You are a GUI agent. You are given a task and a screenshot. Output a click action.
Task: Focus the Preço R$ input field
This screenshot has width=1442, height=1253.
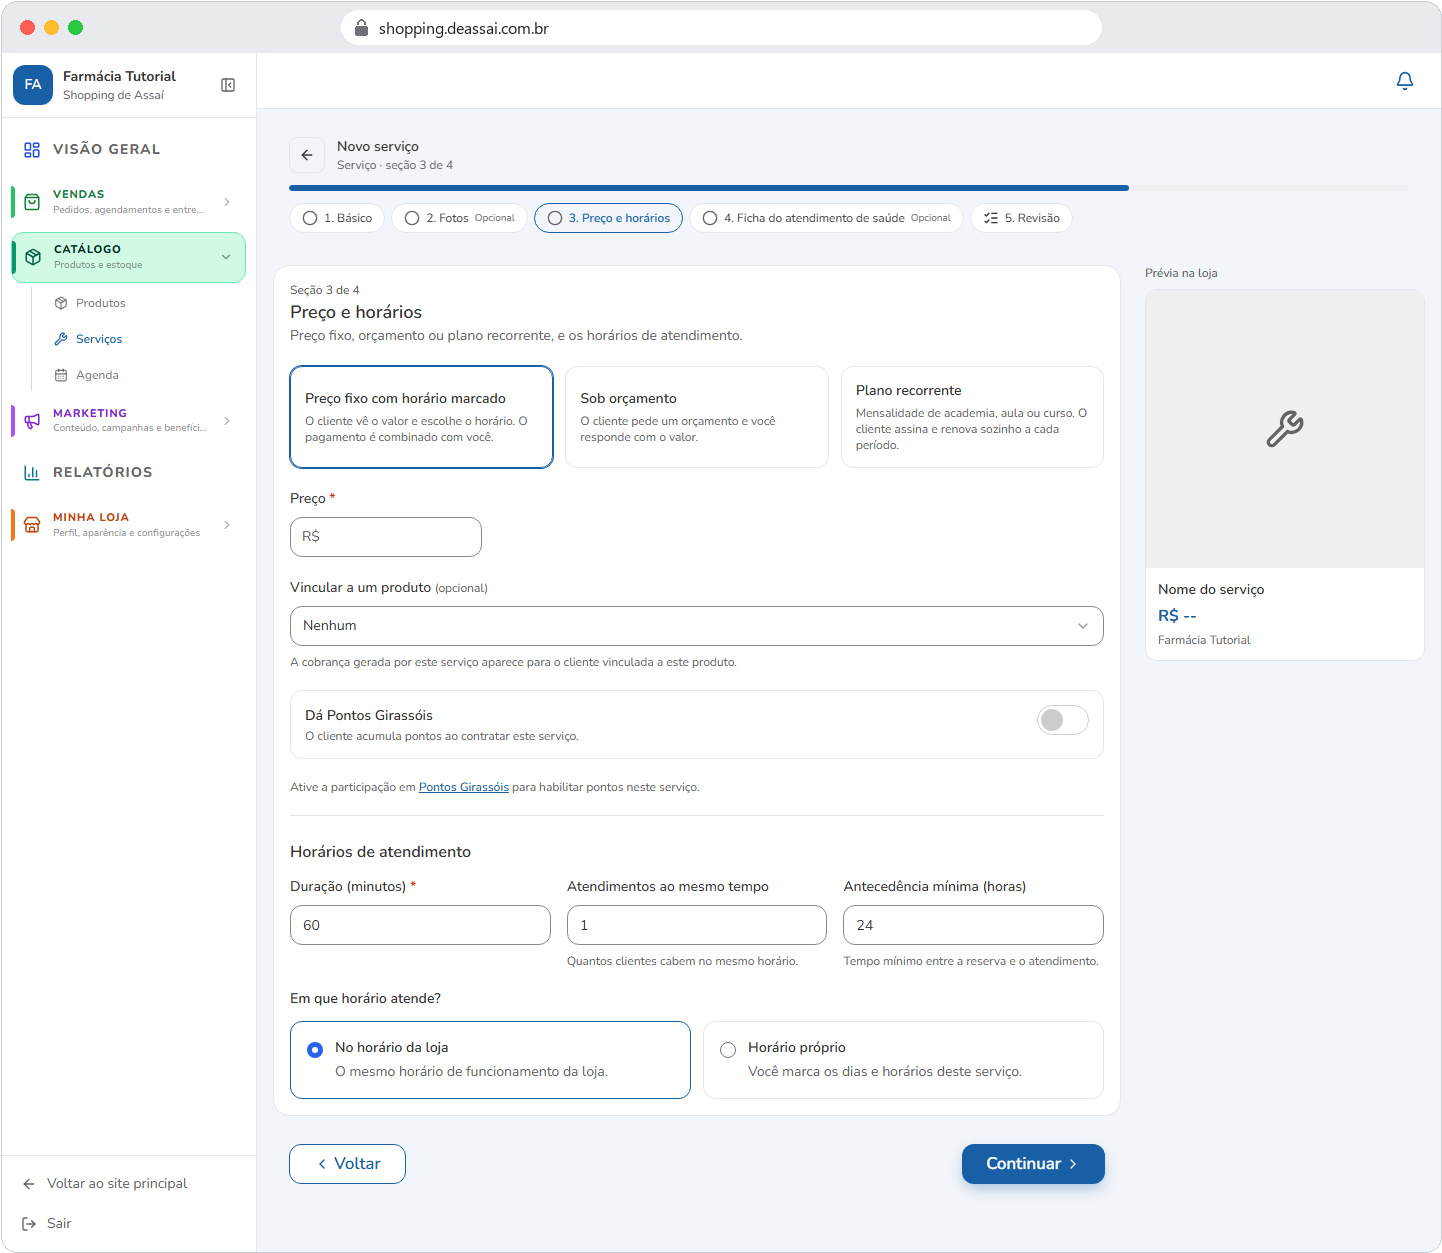[386, 537]
